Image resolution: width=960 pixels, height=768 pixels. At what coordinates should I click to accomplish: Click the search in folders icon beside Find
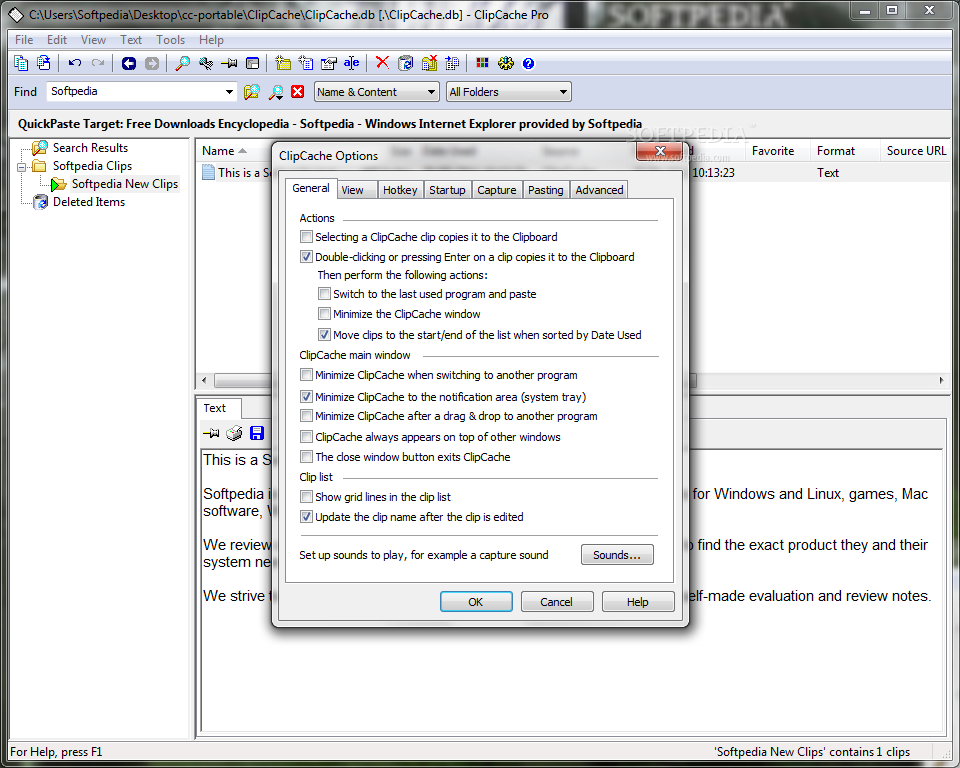(x=252, y=92)
